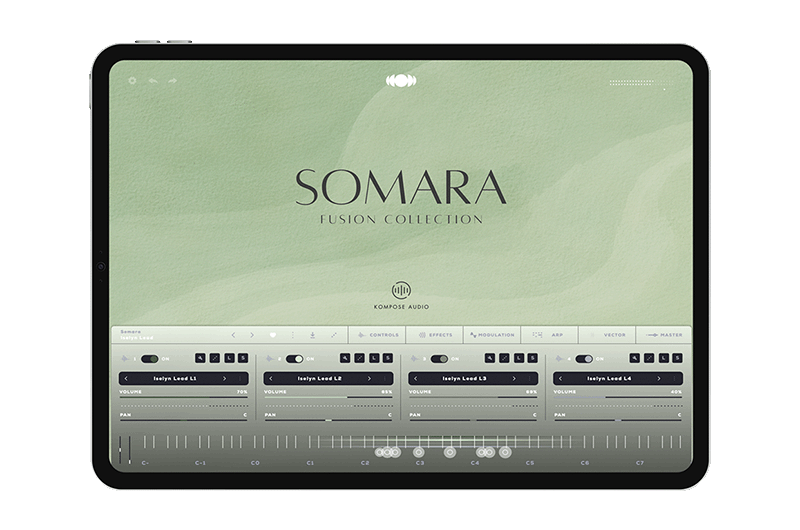
Task: Favorite the preset with the heart icon
Action: click(274, 335)
